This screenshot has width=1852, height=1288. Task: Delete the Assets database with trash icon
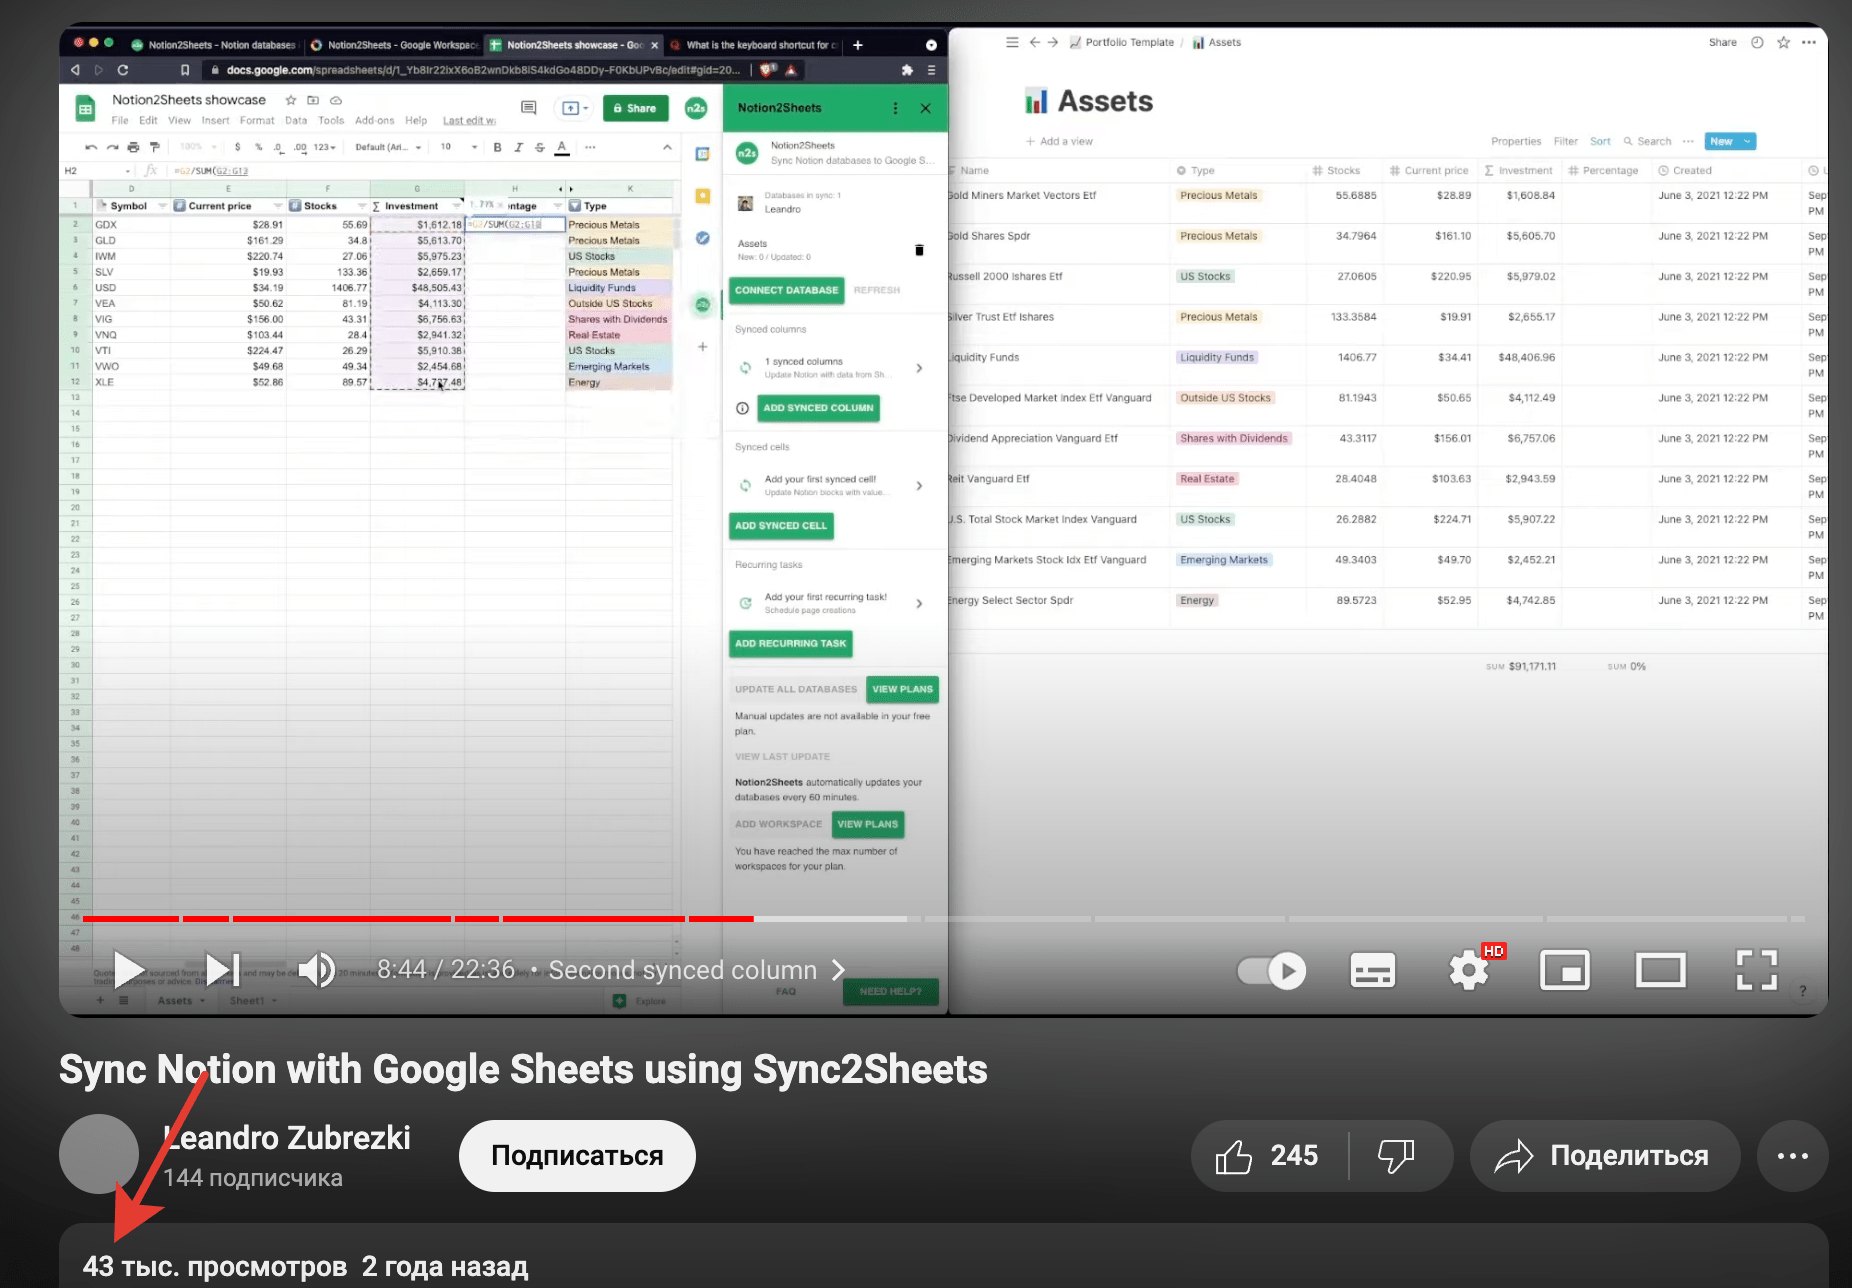tap(919, 250)
